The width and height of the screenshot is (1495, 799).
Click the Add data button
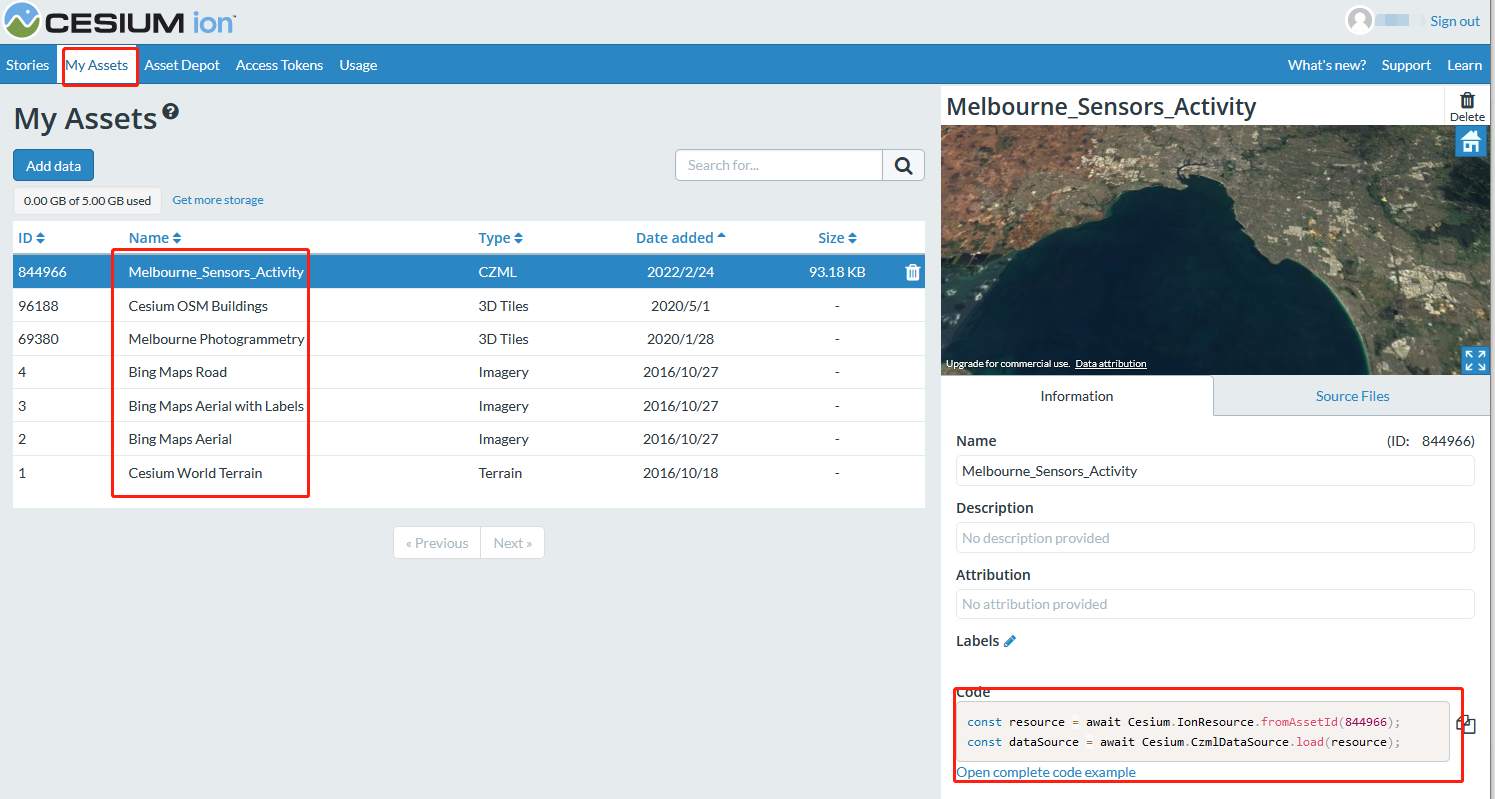tap(53, 166)
